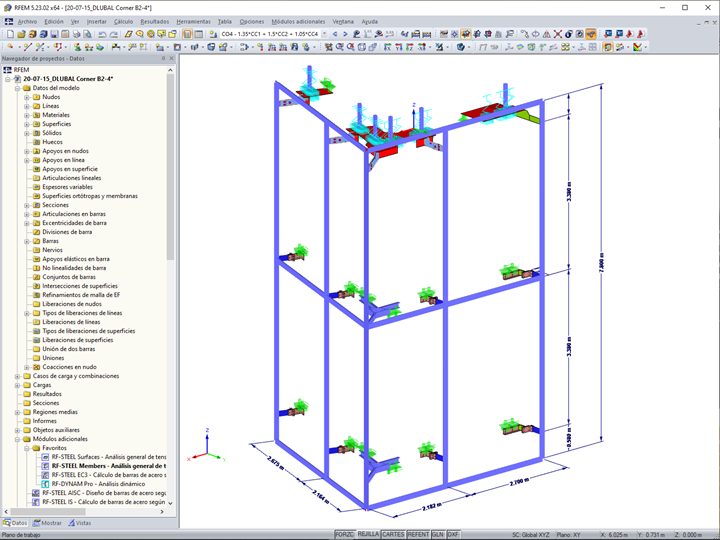Screen dimensions: 720x540
Task: Create a new model file
Action: 10,34
